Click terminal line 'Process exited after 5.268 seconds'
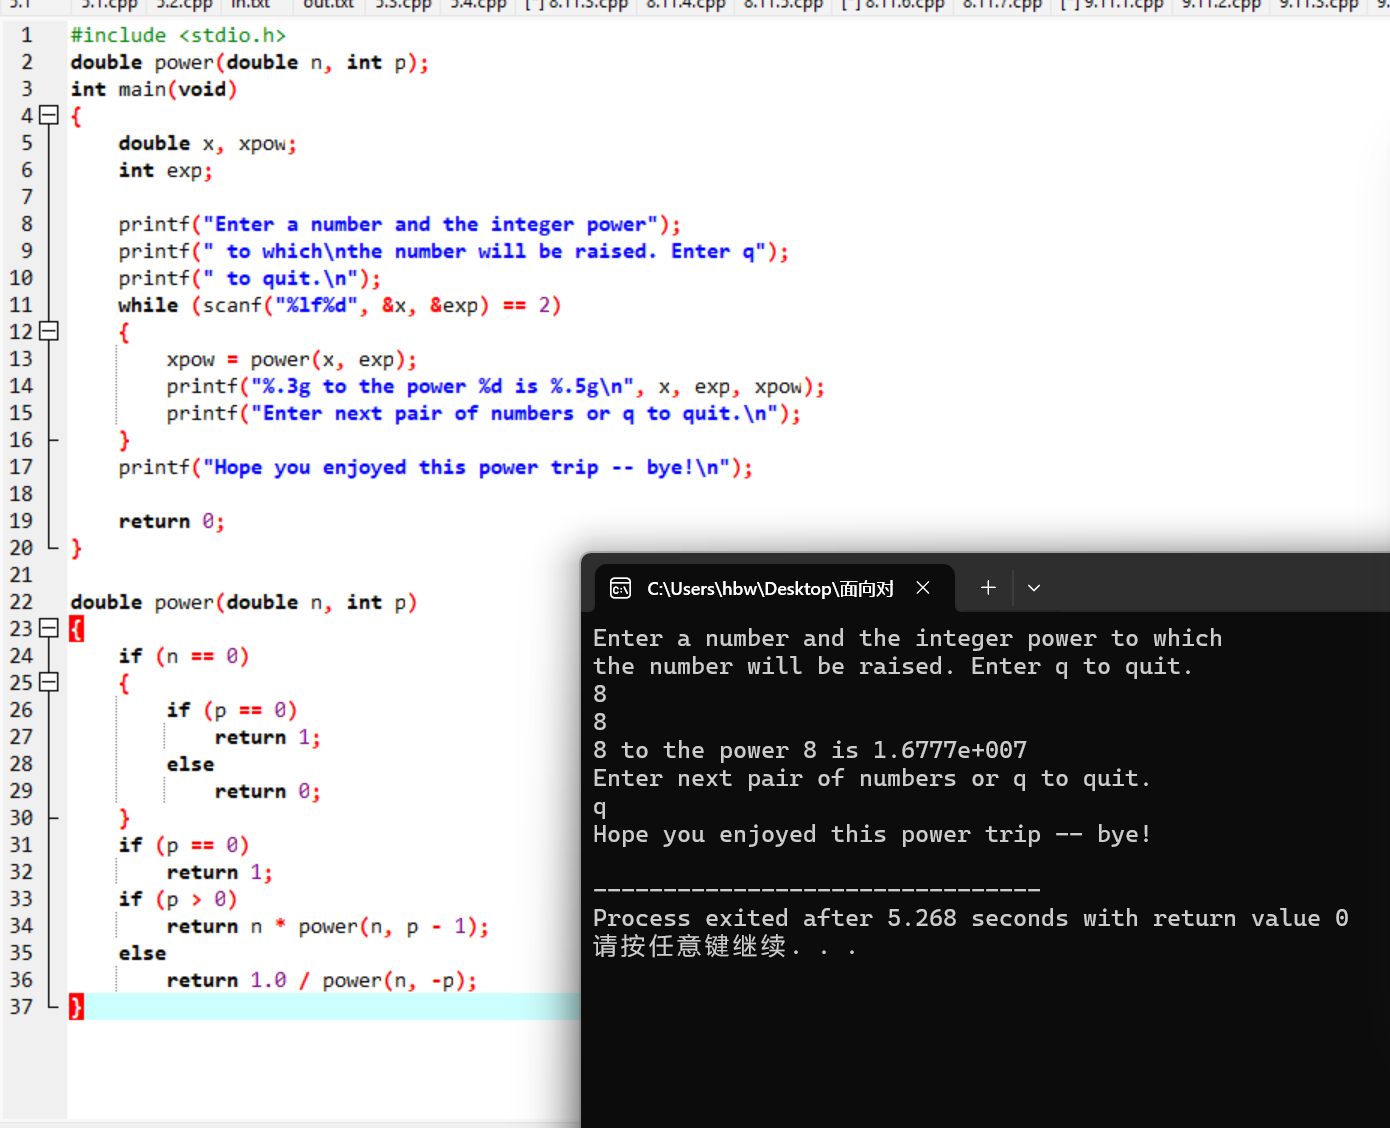Viewport: 1390px width, 1128px height. point(970,918)
